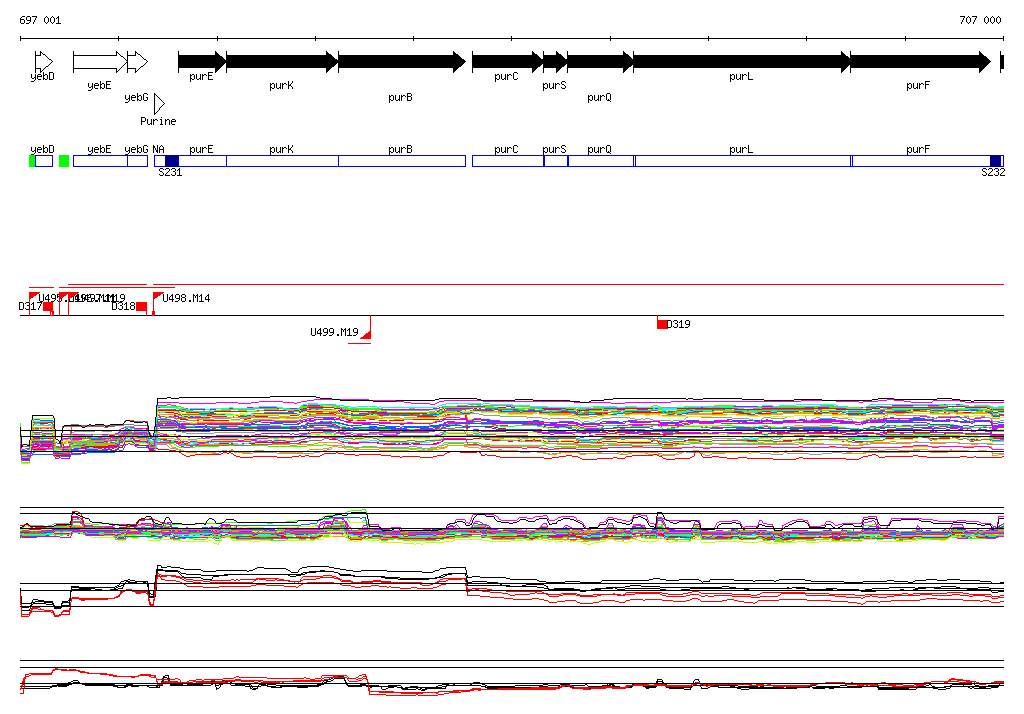Click the 697 001 start coordinate label
This screenshot has width=1024, height=714.
point(40,20)
